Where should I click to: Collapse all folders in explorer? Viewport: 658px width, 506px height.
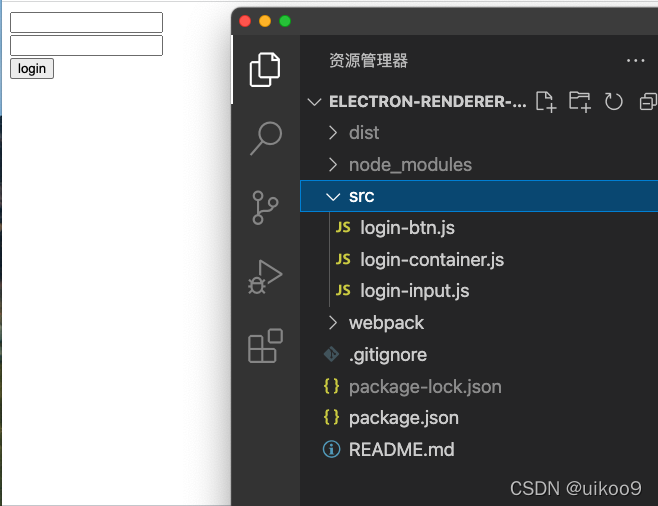[648, 102]
